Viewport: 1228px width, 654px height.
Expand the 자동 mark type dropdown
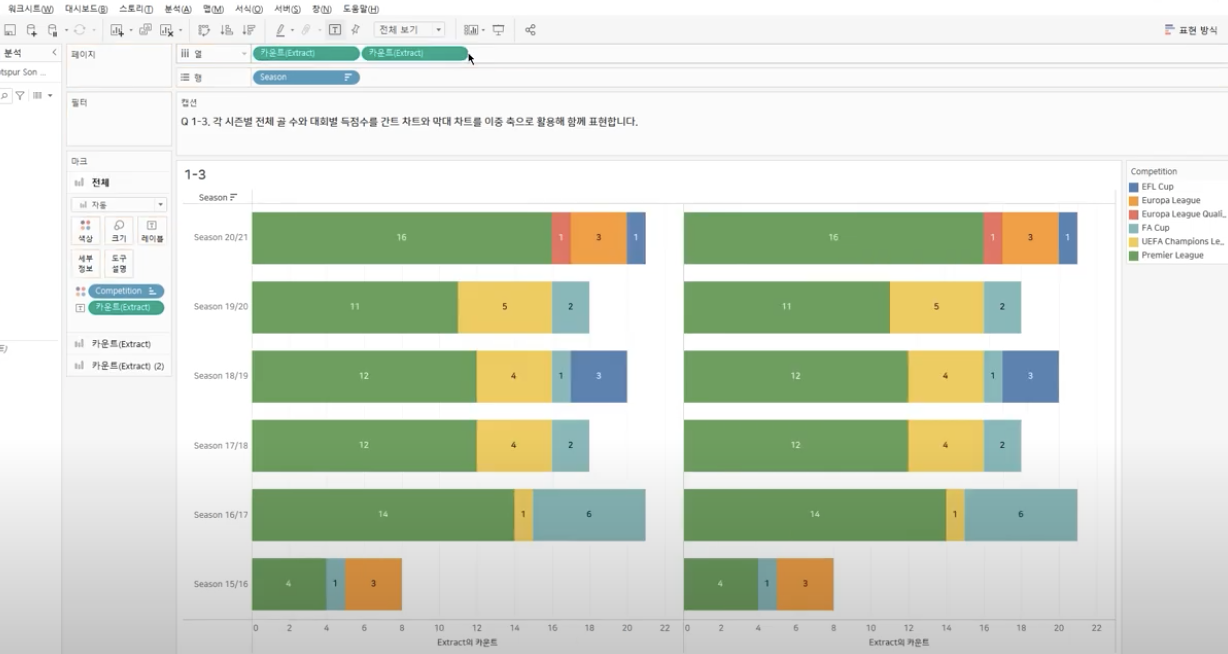click(118, 204)
